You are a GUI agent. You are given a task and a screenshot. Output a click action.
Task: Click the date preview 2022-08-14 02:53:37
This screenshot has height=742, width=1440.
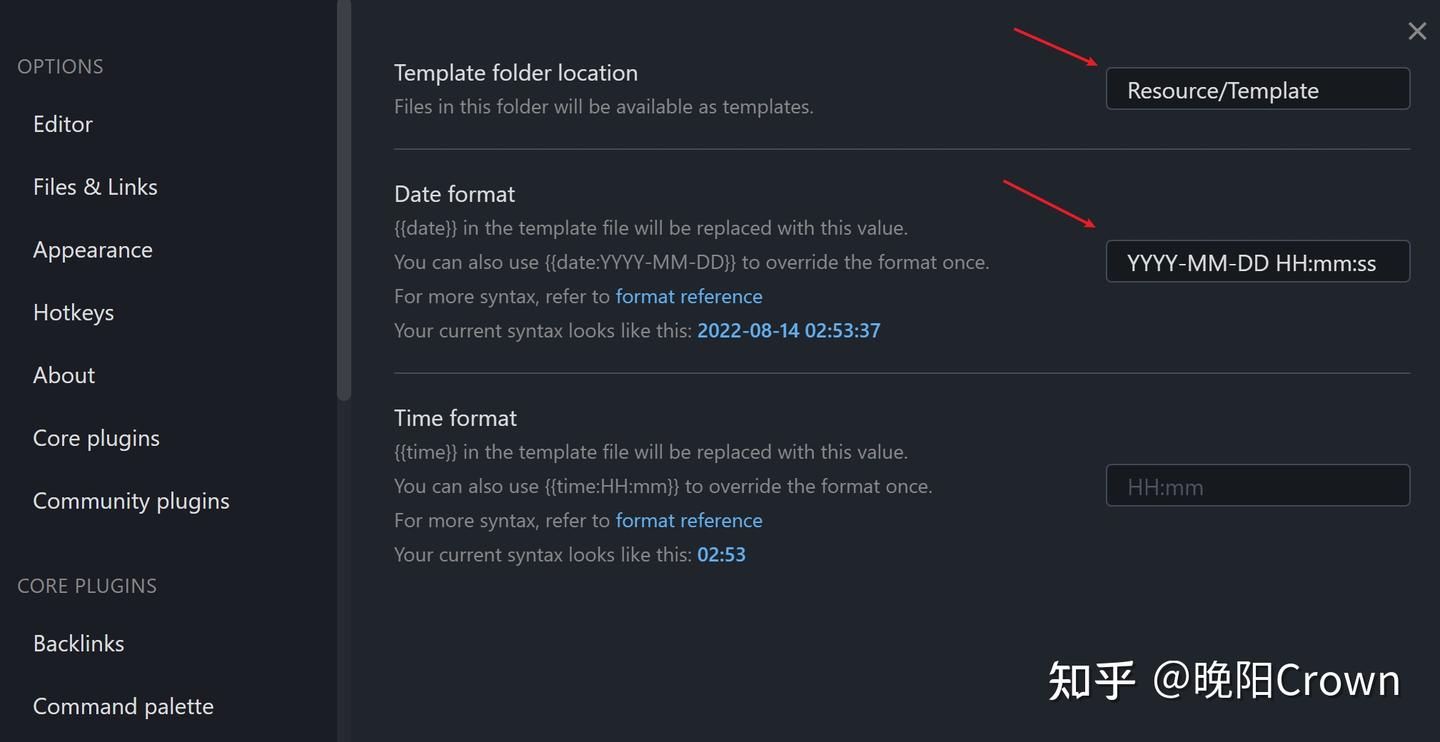788,331
